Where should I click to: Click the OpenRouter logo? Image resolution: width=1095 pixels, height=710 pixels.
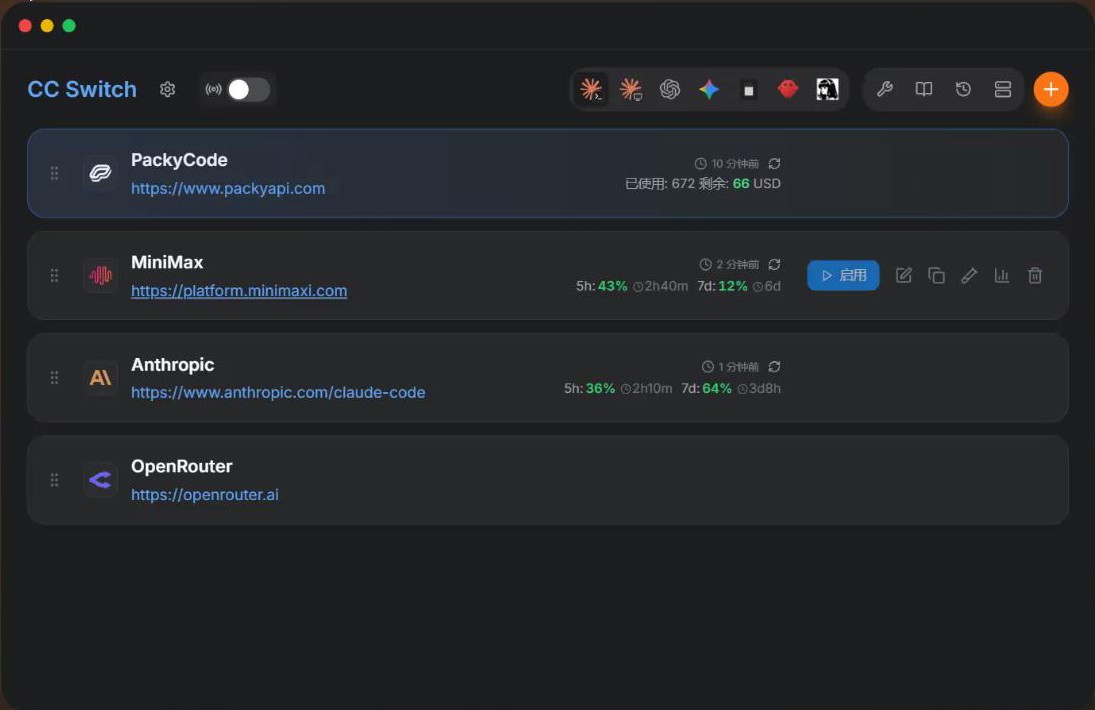click(x=100, y=480)
